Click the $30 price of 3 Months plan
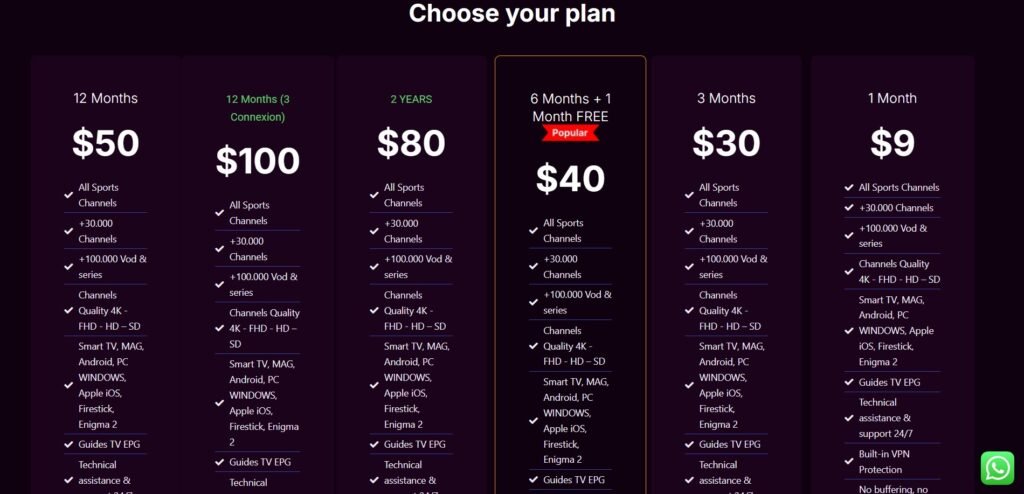Screen dimensions: 1024x494 726,143
